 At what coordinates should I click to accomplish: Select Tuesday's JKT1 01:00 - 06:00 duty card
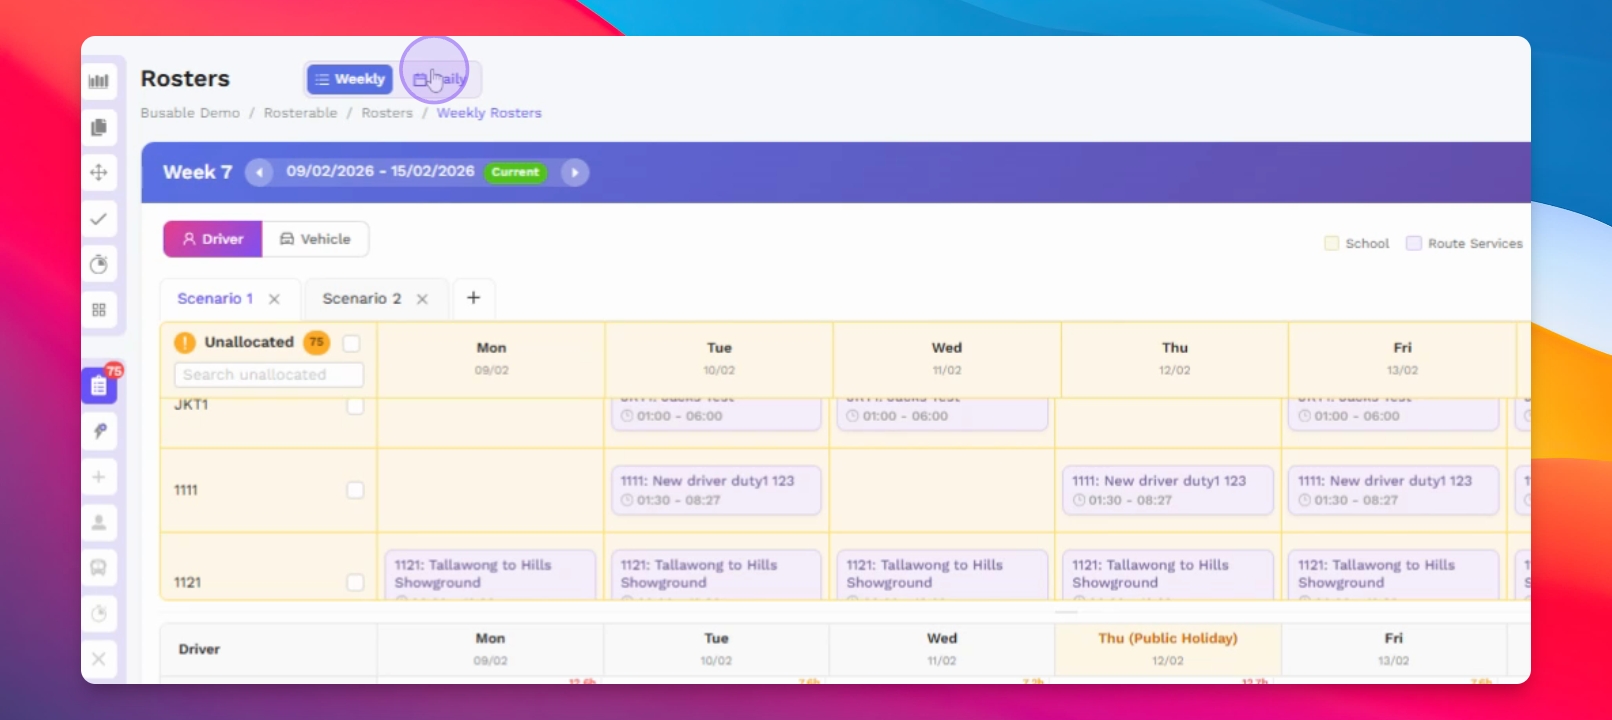pyautogui.click(x=716, y=414)
